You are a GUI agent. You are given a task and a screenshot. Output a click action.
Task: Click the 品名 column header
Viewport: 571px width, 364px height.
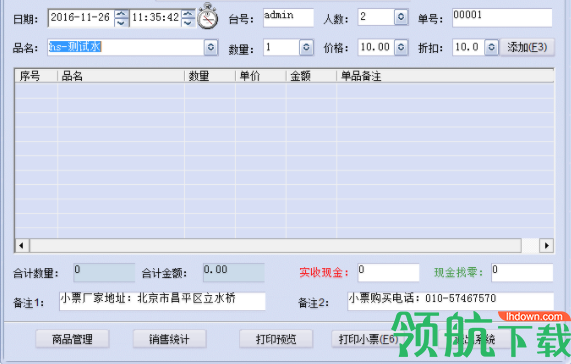click(121, 76)
